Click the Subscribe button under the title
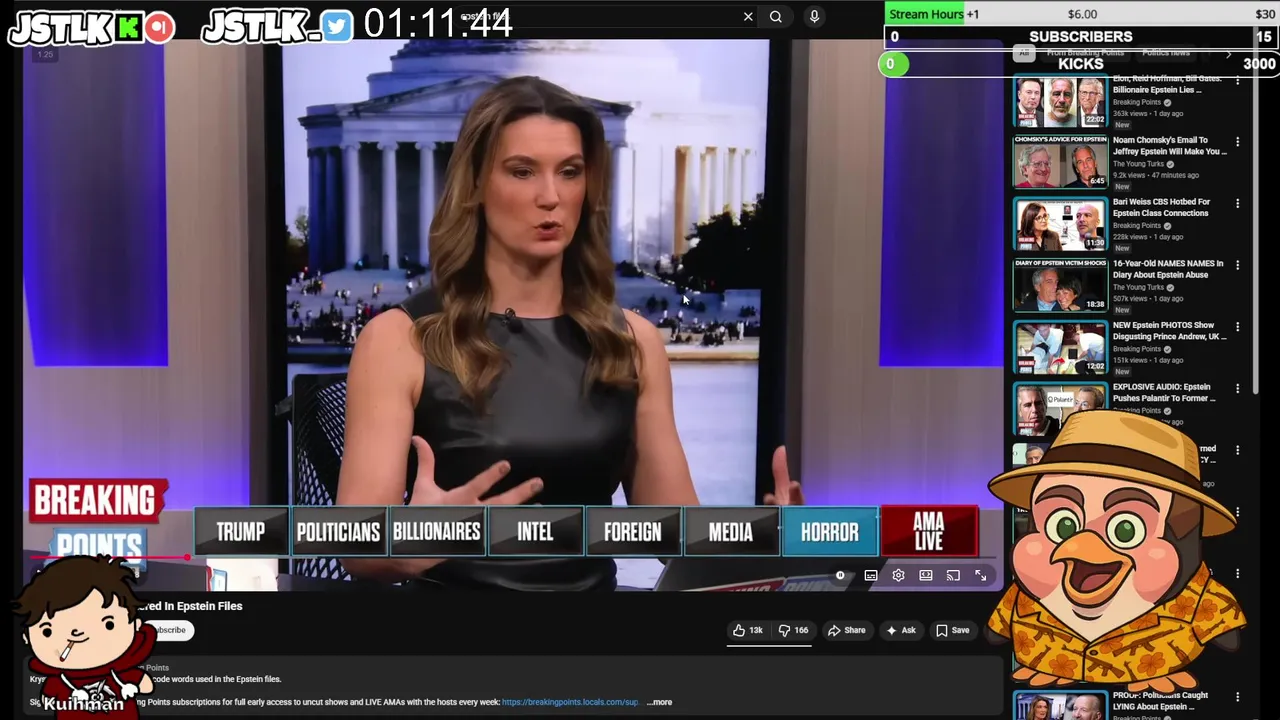Viewport: 1280px width, 720px height. (x=166, y=630)
